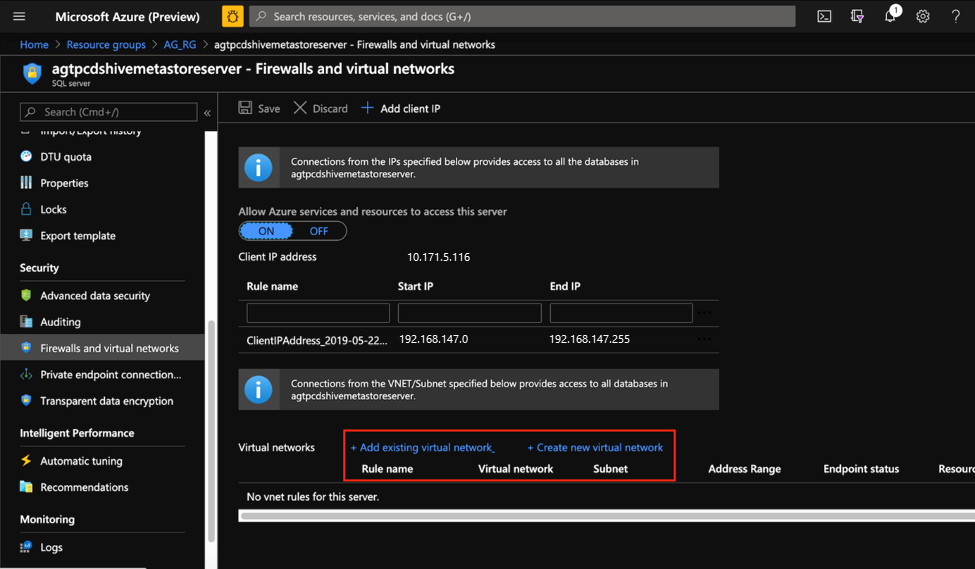
Task: Click the Add client IP plus icon
Action: [367, 108]
